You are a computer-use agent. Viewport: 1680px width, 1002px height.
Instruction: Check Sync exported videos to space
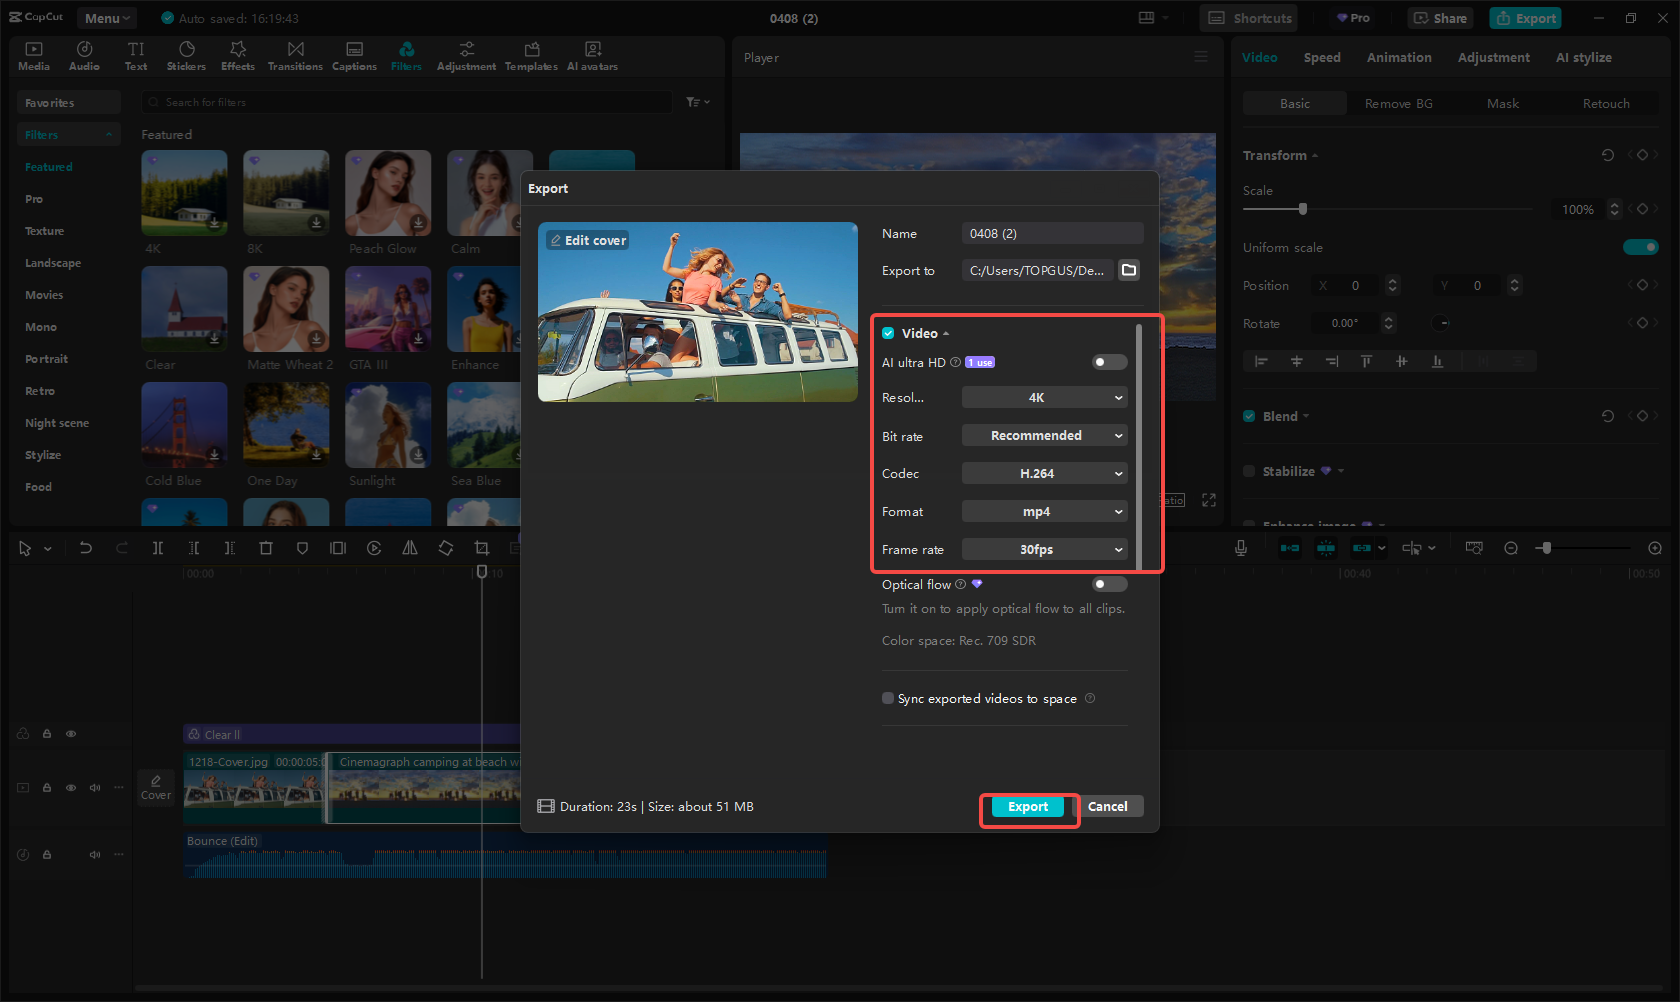(x=887, y=698)
